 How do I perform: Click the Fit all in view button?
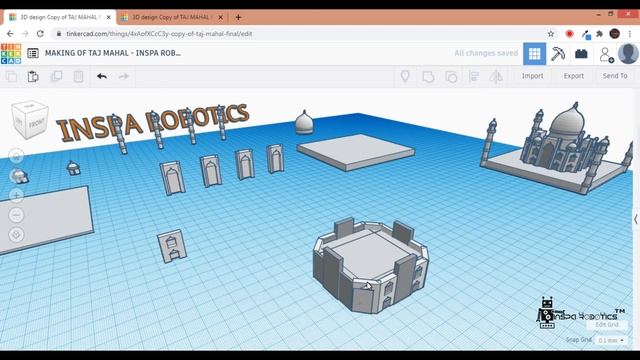17,176
